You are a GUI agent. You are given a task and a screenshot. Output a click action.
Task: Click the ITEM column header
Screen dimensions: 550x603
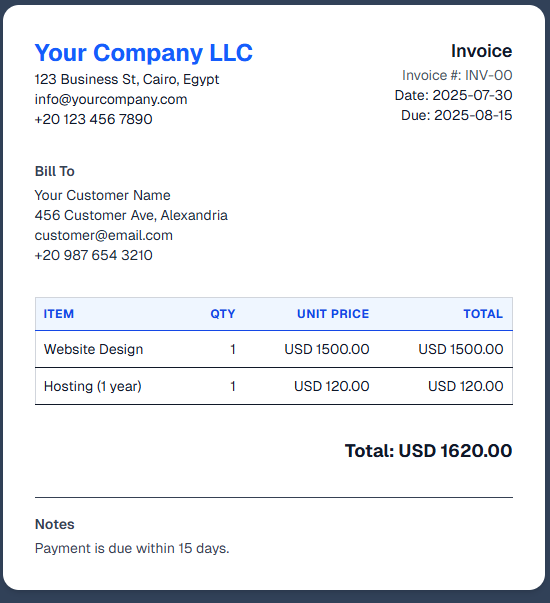tap(58, 314)
